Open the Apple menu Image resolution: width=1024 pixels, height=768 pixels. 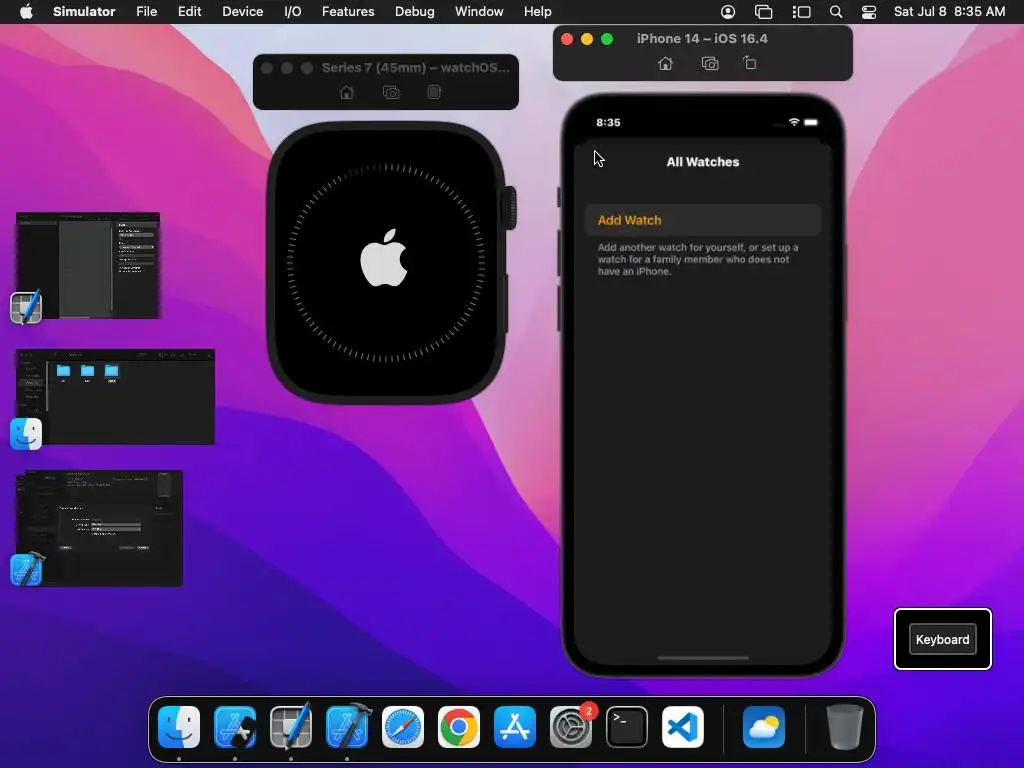click(26, 12)
